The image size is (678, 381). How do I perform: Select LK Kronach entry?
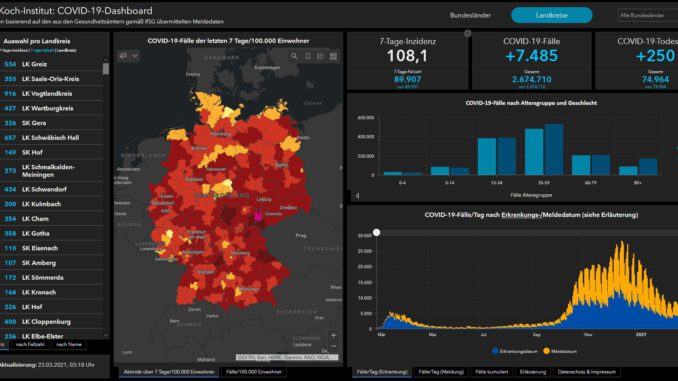[51, 292]
